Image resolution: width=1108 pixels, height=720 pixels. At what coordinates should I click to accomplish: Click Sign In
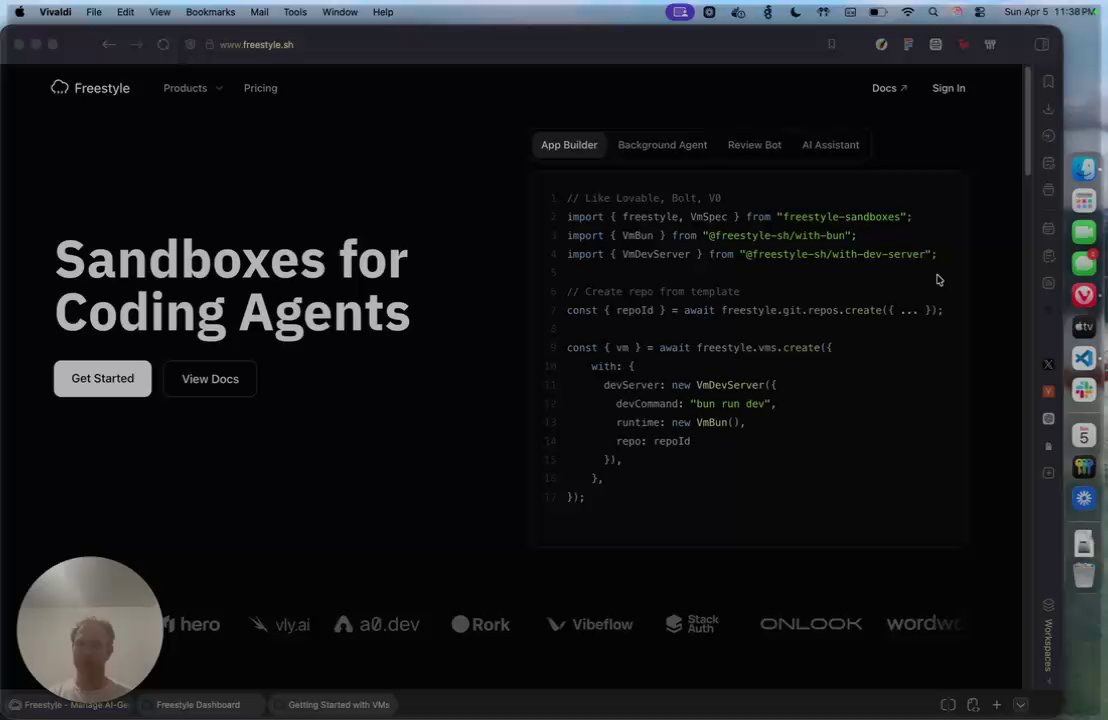948,88
